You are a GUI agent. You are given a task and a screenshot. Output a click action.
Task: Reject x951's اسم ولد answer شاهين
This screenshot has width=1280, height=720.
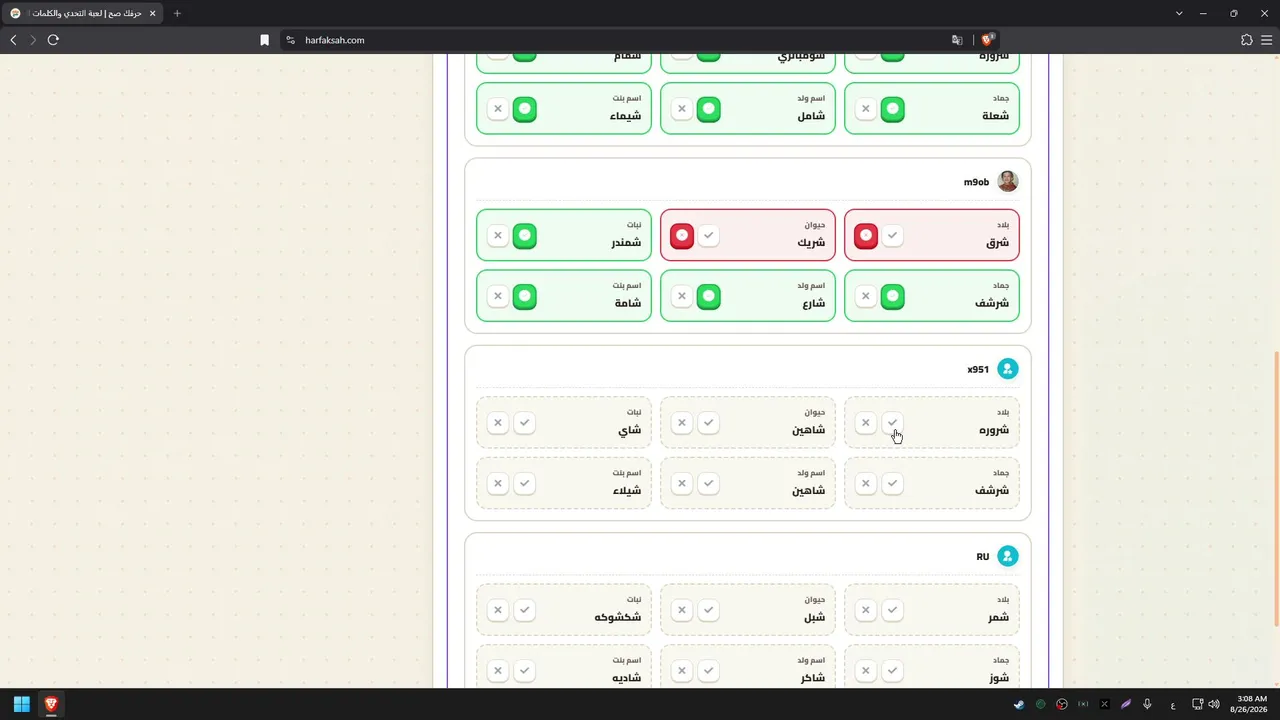[x=682, y=483]
